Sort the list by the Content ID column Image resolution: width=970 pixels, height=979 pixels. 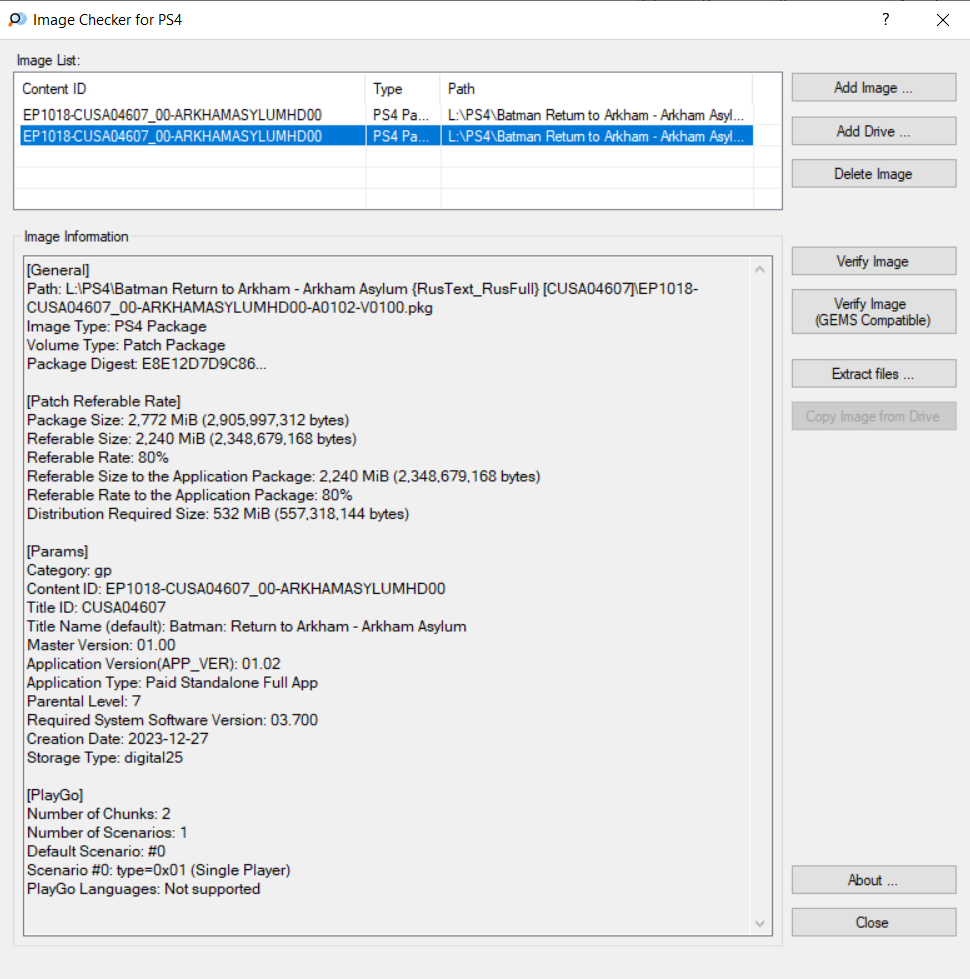pyautogui.click(x=190, y=89)
